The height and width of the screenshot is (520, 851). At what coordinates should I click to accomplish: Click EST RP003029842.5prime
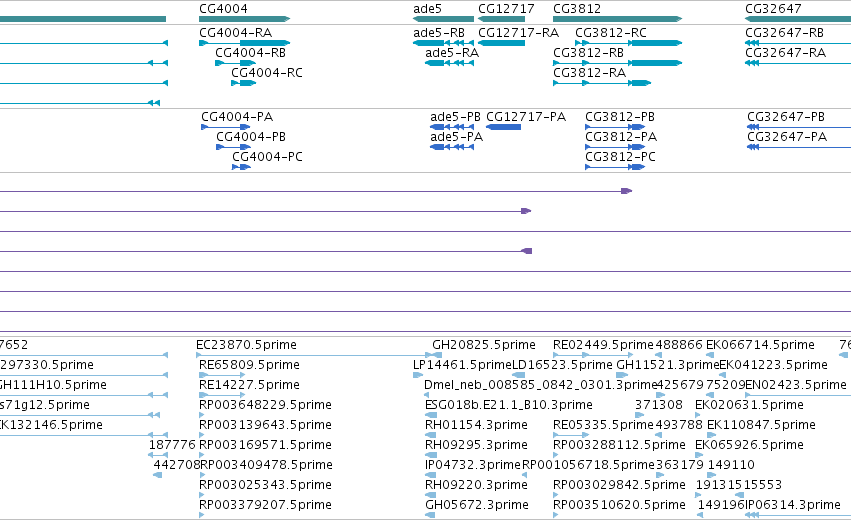[619, 485]
